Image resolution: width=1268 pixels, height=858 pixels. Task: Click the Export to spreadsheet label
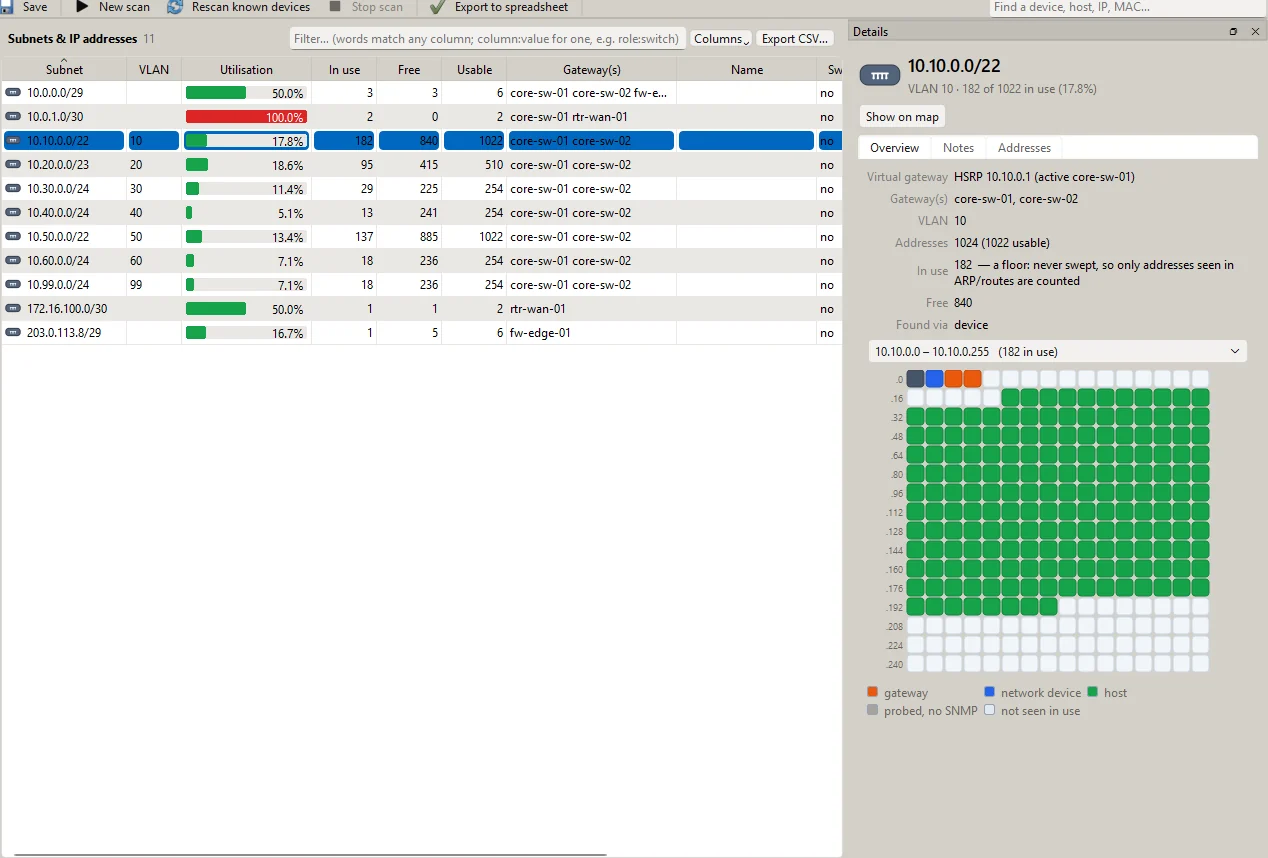point(511,7)
